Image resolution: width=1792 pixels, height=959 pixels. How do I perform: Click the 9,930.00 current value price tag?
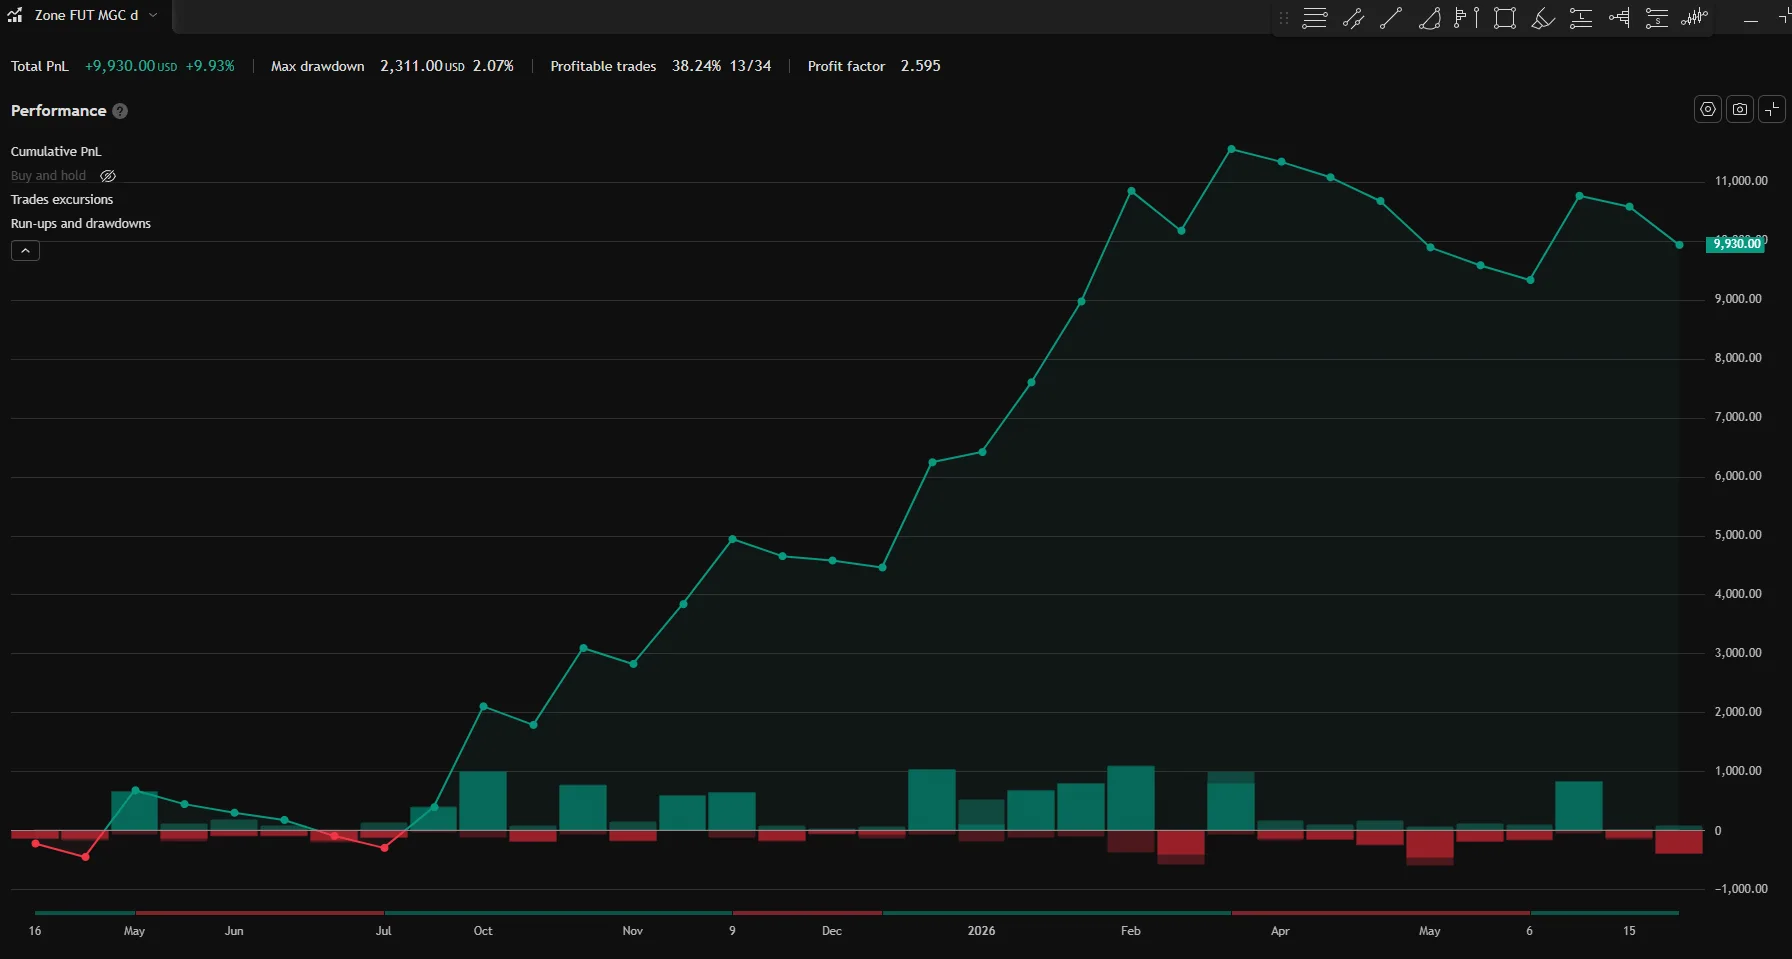[x=1736, y=243]
